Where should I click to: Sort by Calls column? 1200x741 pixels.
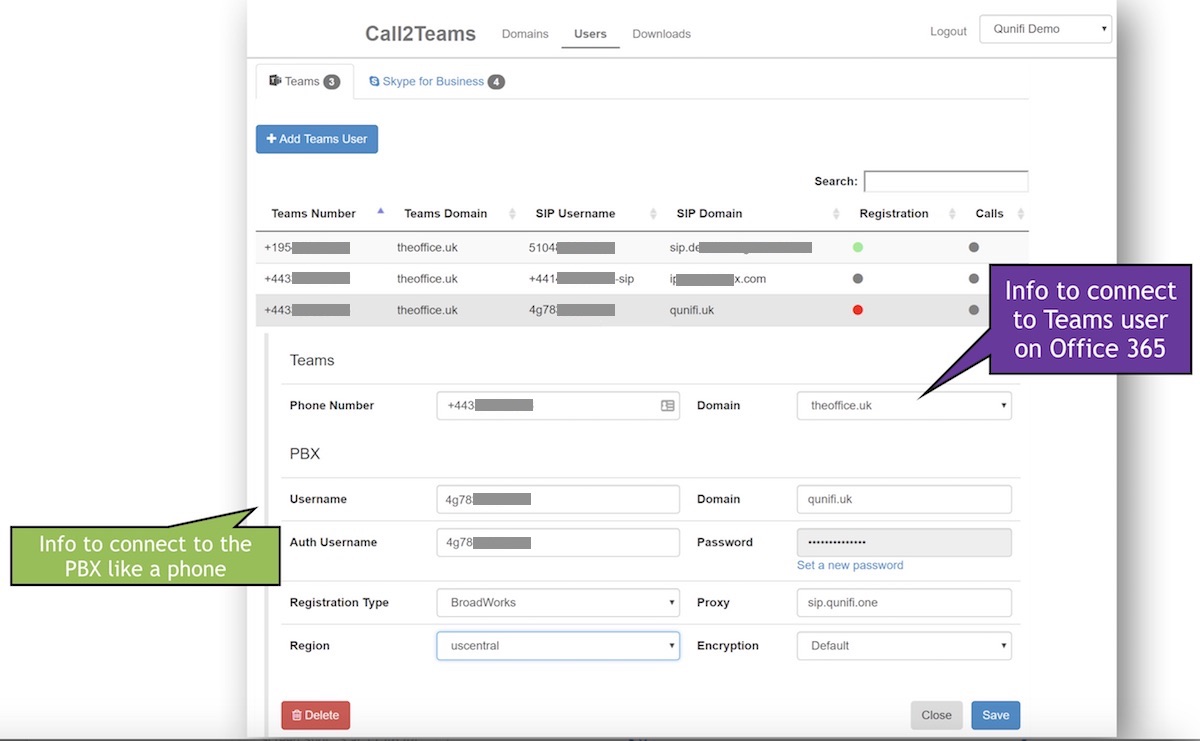pyautogui.click(x=1020, y=214)
